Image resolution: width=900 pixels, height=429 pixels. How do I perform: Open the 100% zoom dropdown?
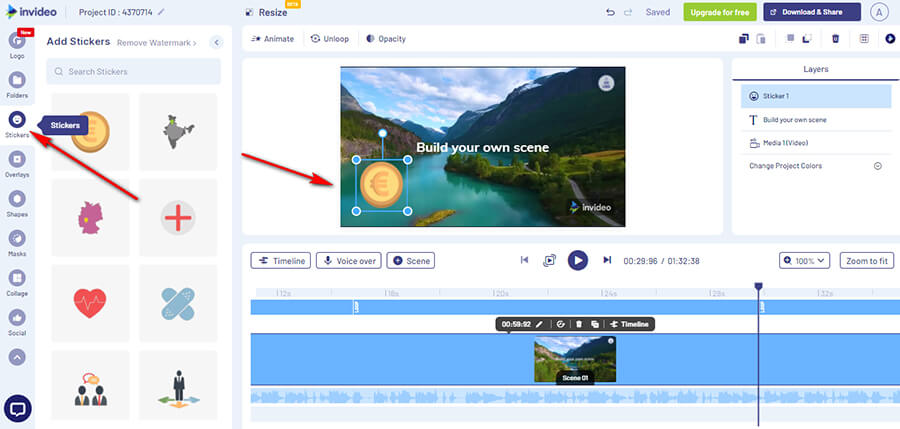[807, 260]
